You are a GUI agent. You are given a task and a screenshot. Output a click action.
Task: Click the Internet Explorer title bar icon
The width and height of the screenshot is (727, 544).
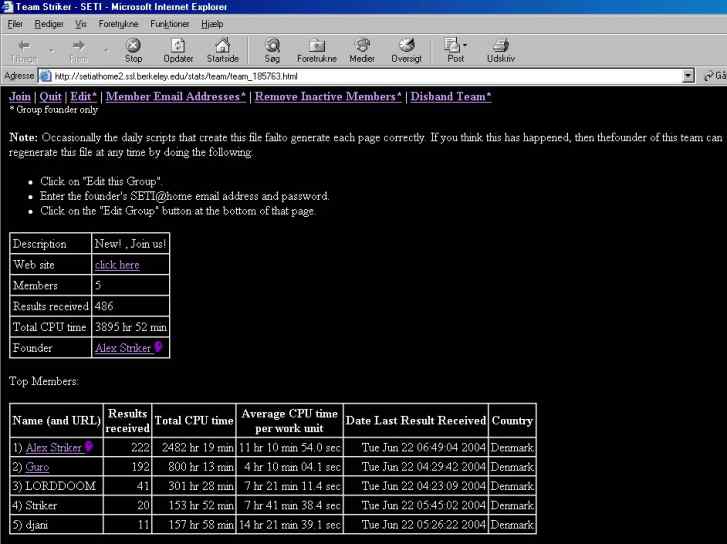(x=7, y=6)
